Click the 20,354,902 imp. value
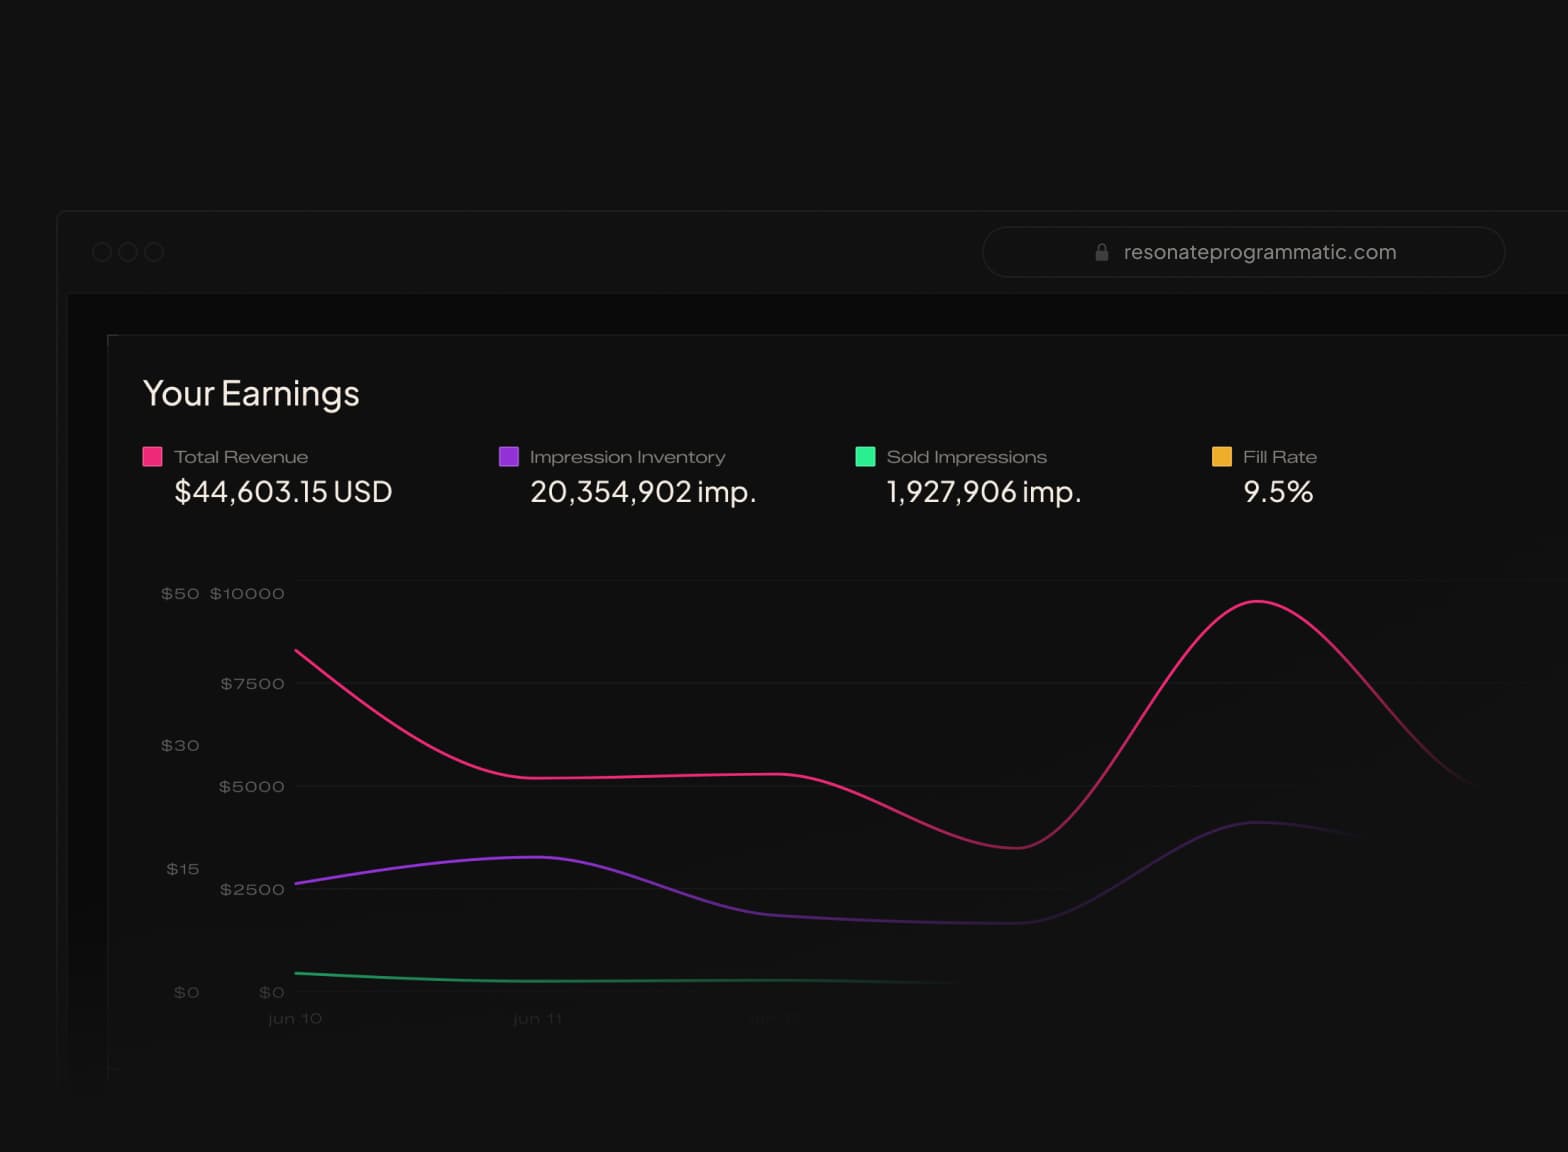This screenshot has width=1568, height=1152. click(x=643, y=492)
